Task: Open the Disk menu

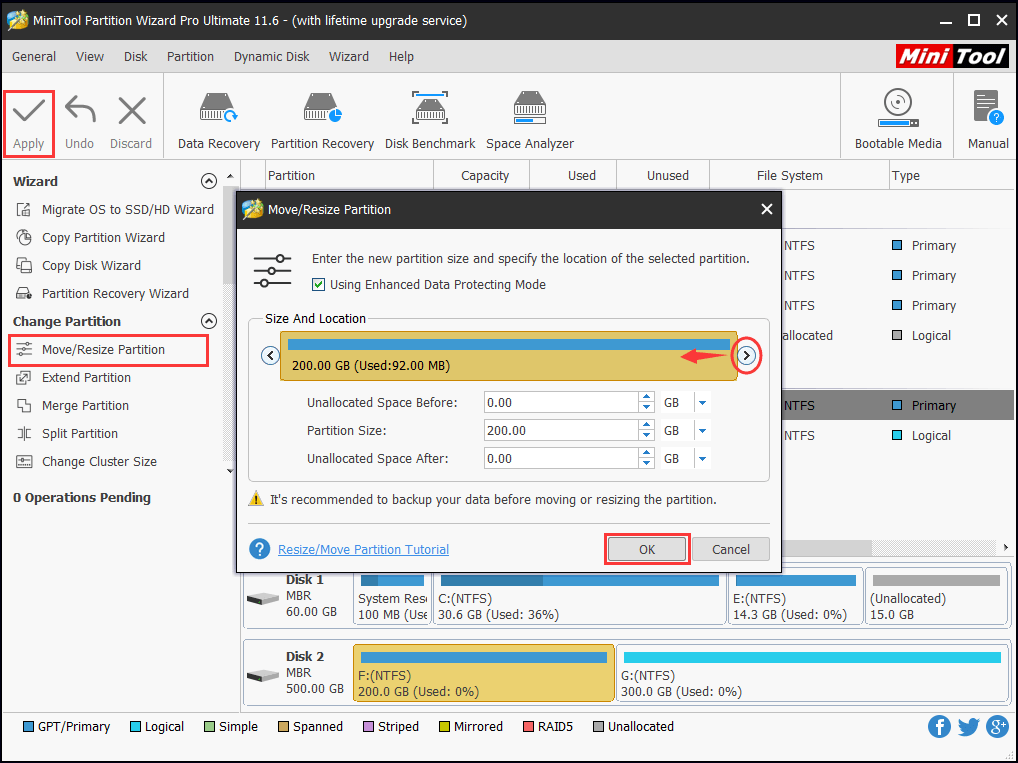Action: point(136,56)
